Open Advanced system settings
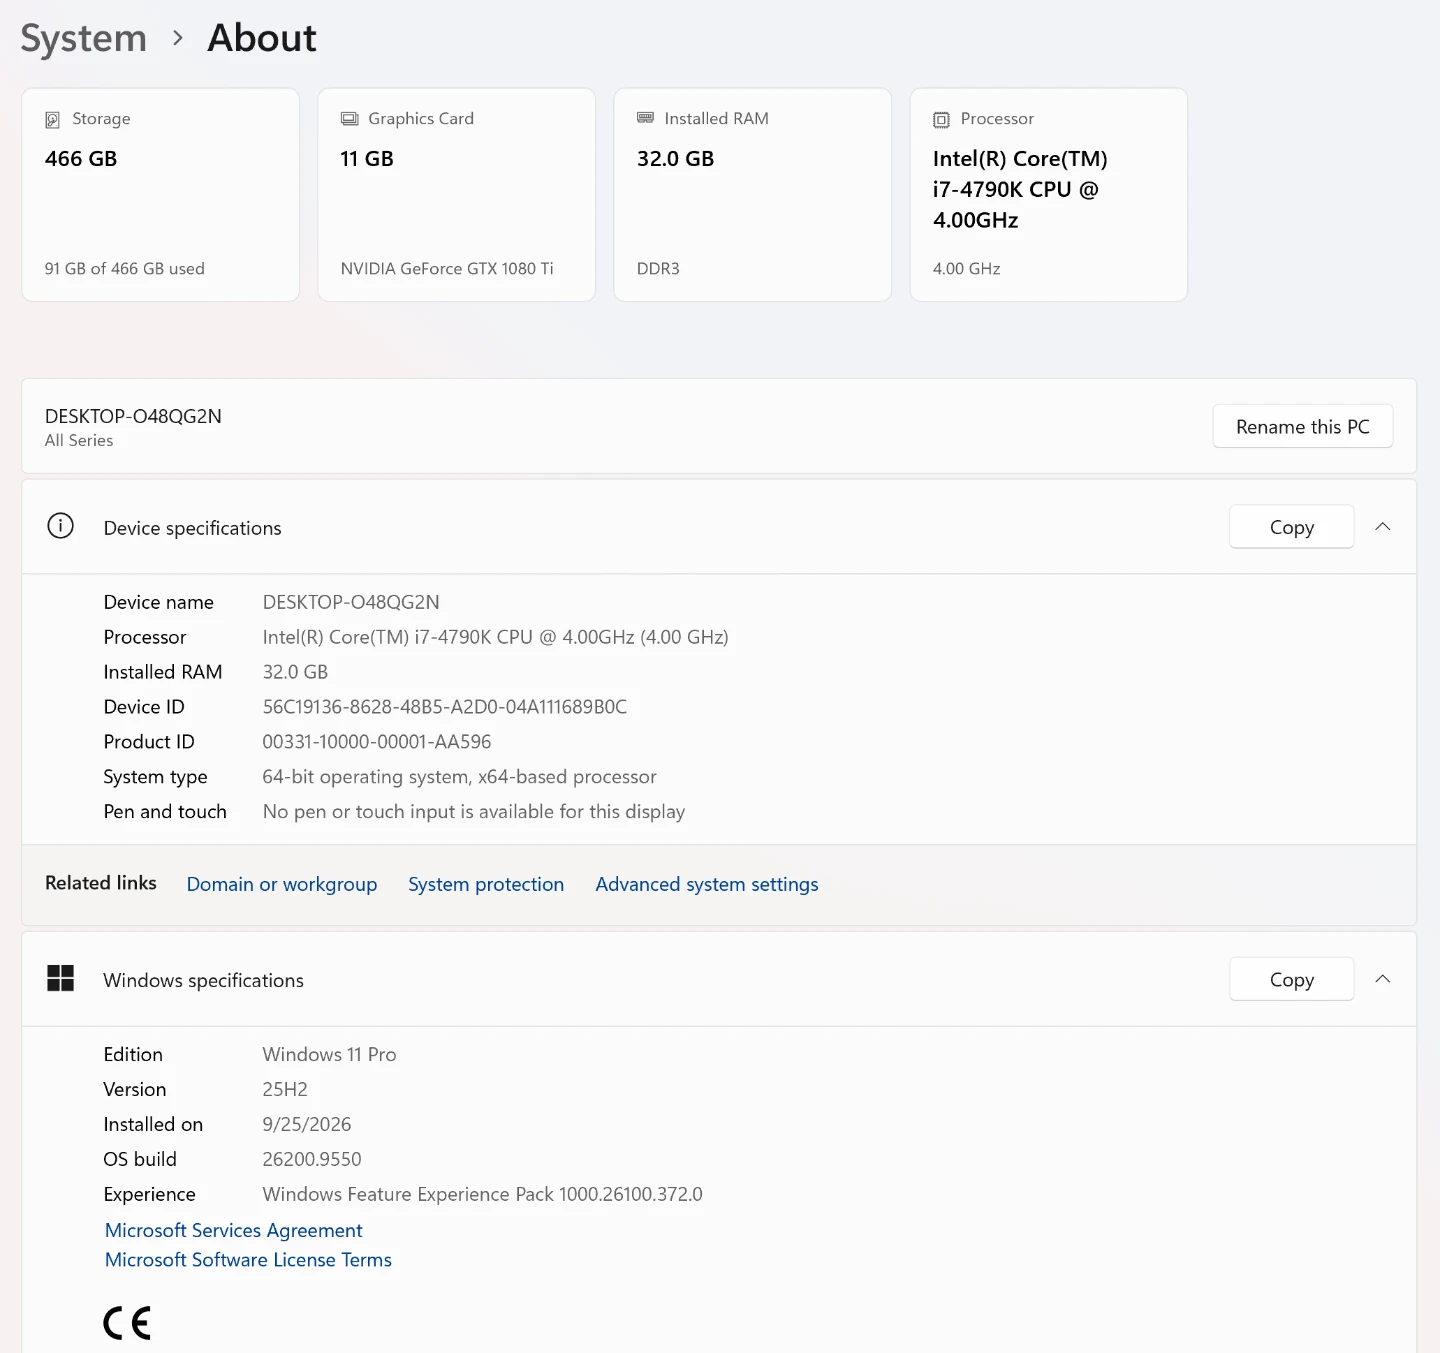 tap(707, 884)
